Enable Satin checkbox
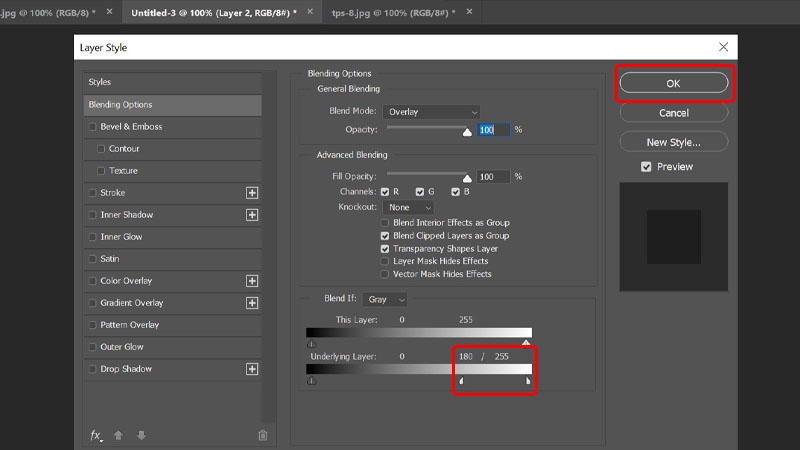 coord(92,259)
